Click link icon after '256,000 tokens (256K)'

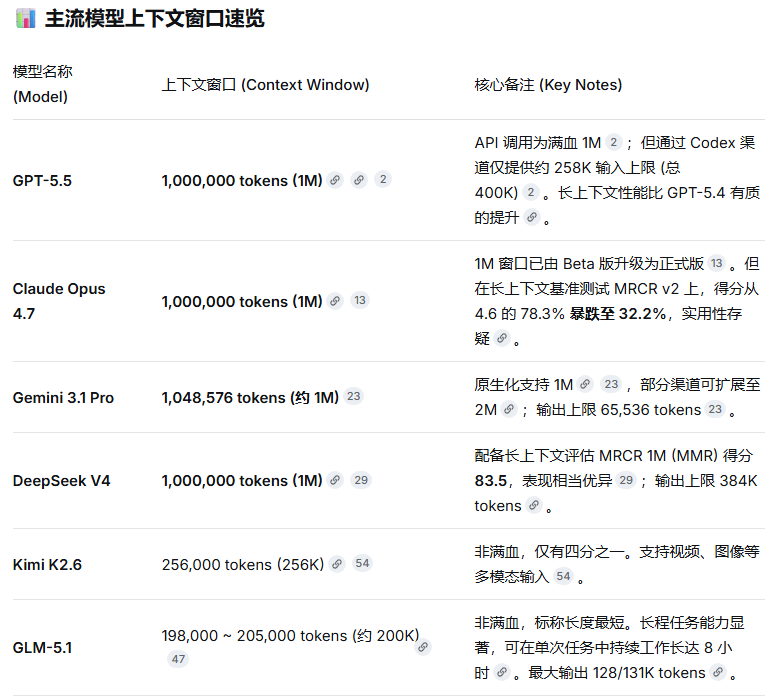pos(337,564)
